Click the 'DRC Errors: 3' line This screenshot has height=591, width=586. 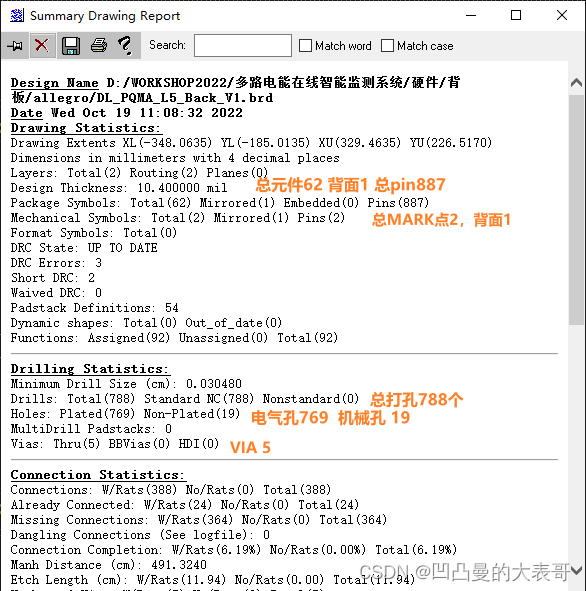(56, 263)
